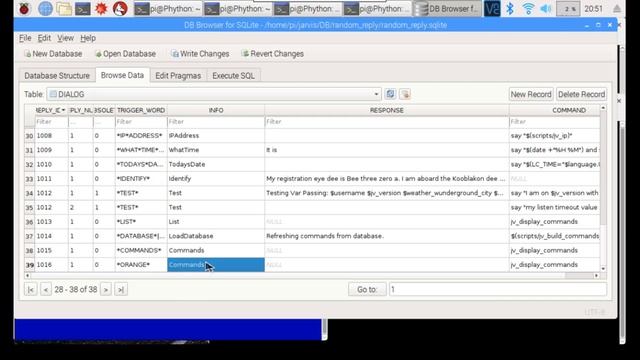This screenshot has height=360, width=640.
Task: Click the INFO filter field
Action: [x=216, y=122]
